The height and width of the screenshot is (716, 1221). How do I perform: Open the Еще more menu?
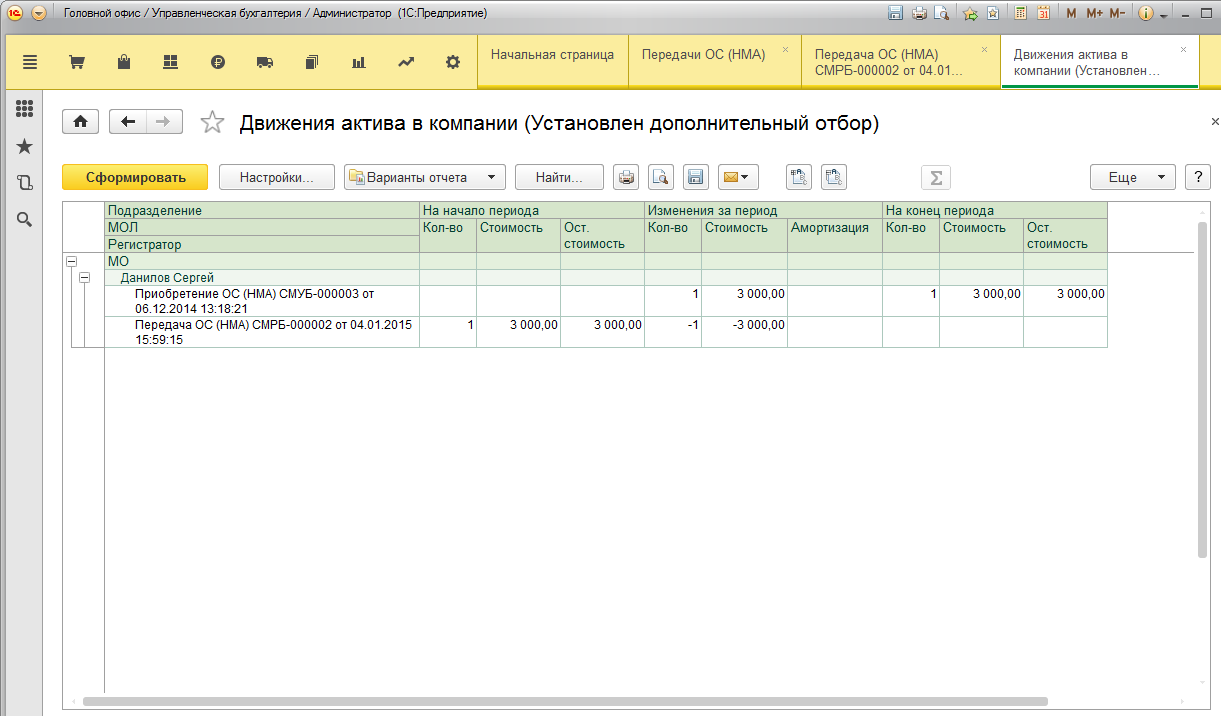tap(1133, 177)
